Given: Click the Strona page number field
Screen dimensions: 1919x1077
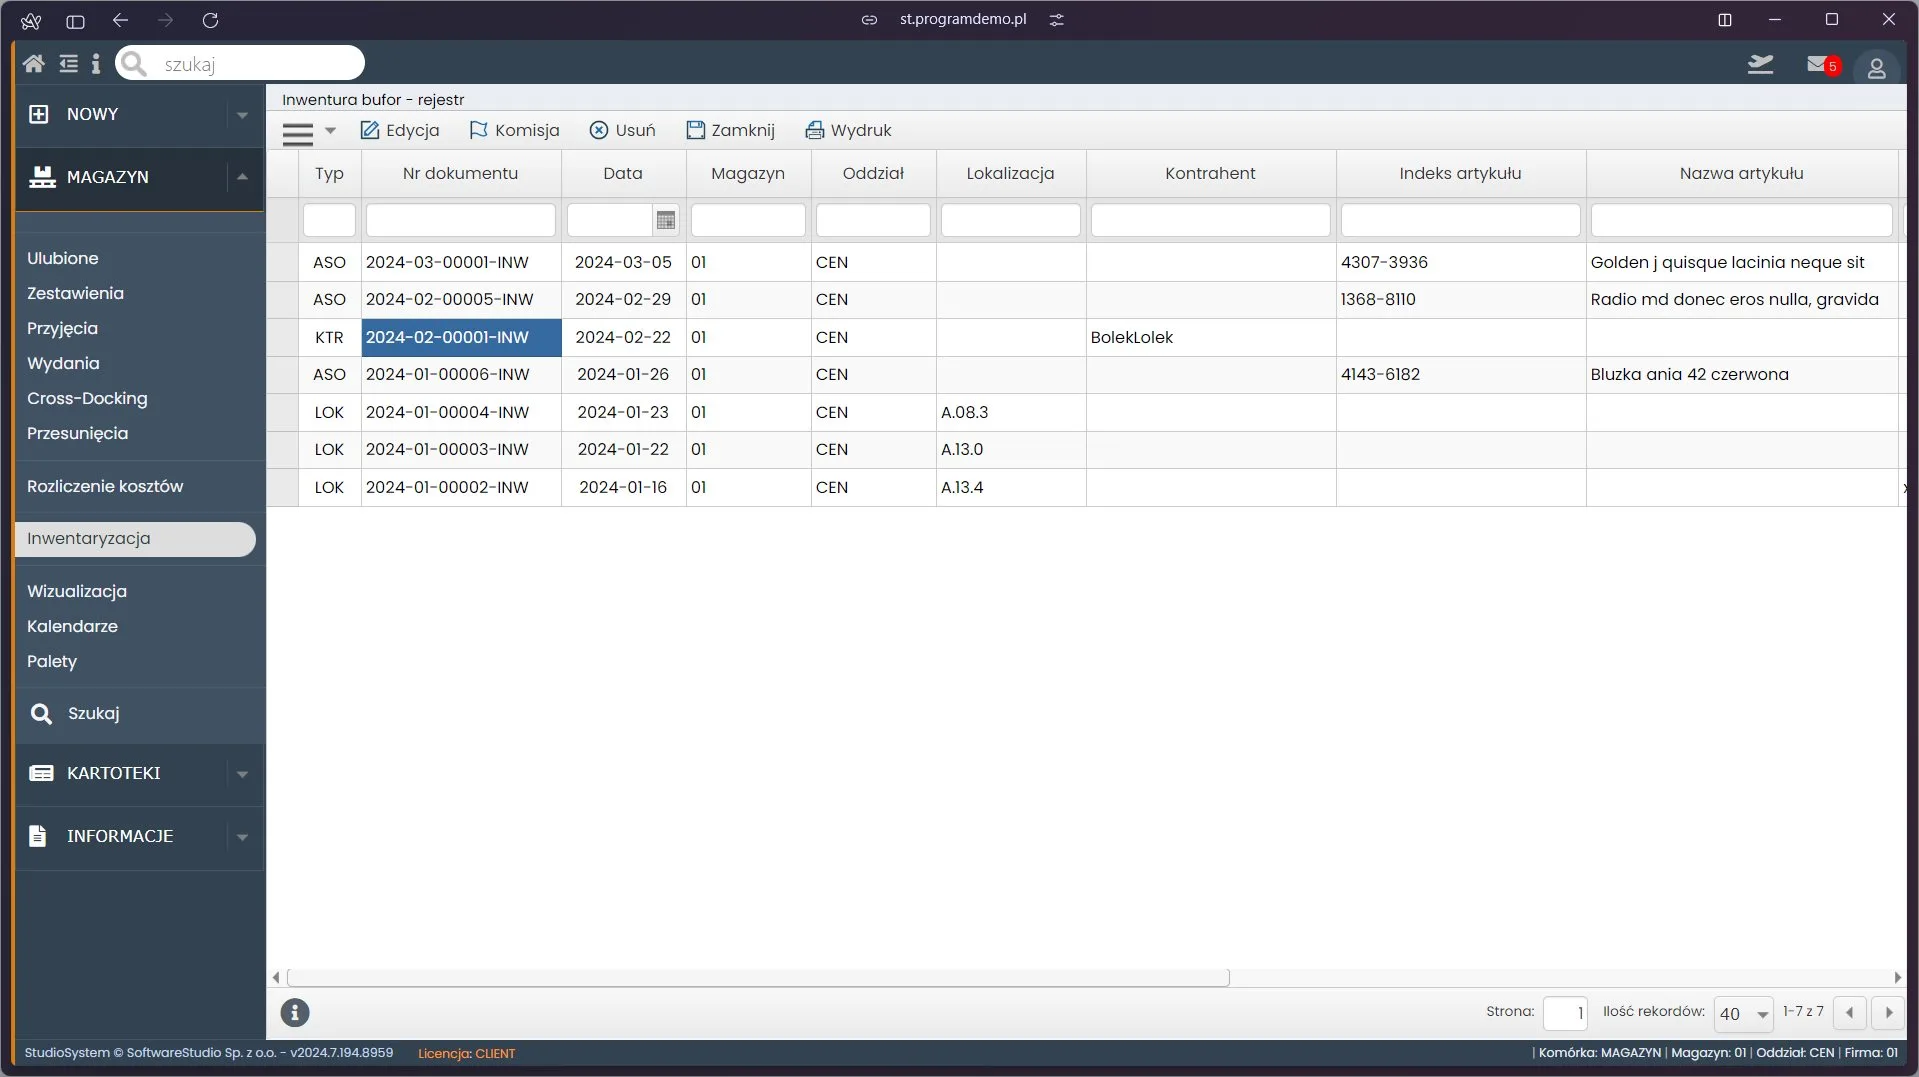Looking at the screenshot, I should (1565, 1013).
